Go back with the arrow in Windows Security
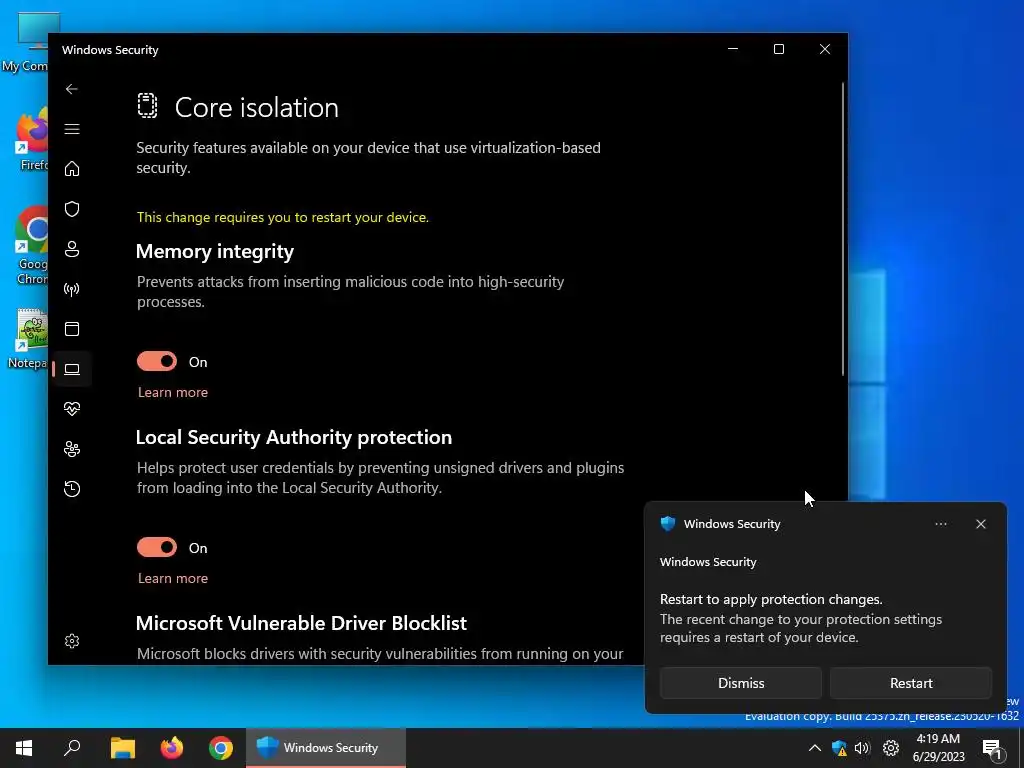The width and height of the screenshot is (1024, 768). pyautogui.click(x=72, y=89)
